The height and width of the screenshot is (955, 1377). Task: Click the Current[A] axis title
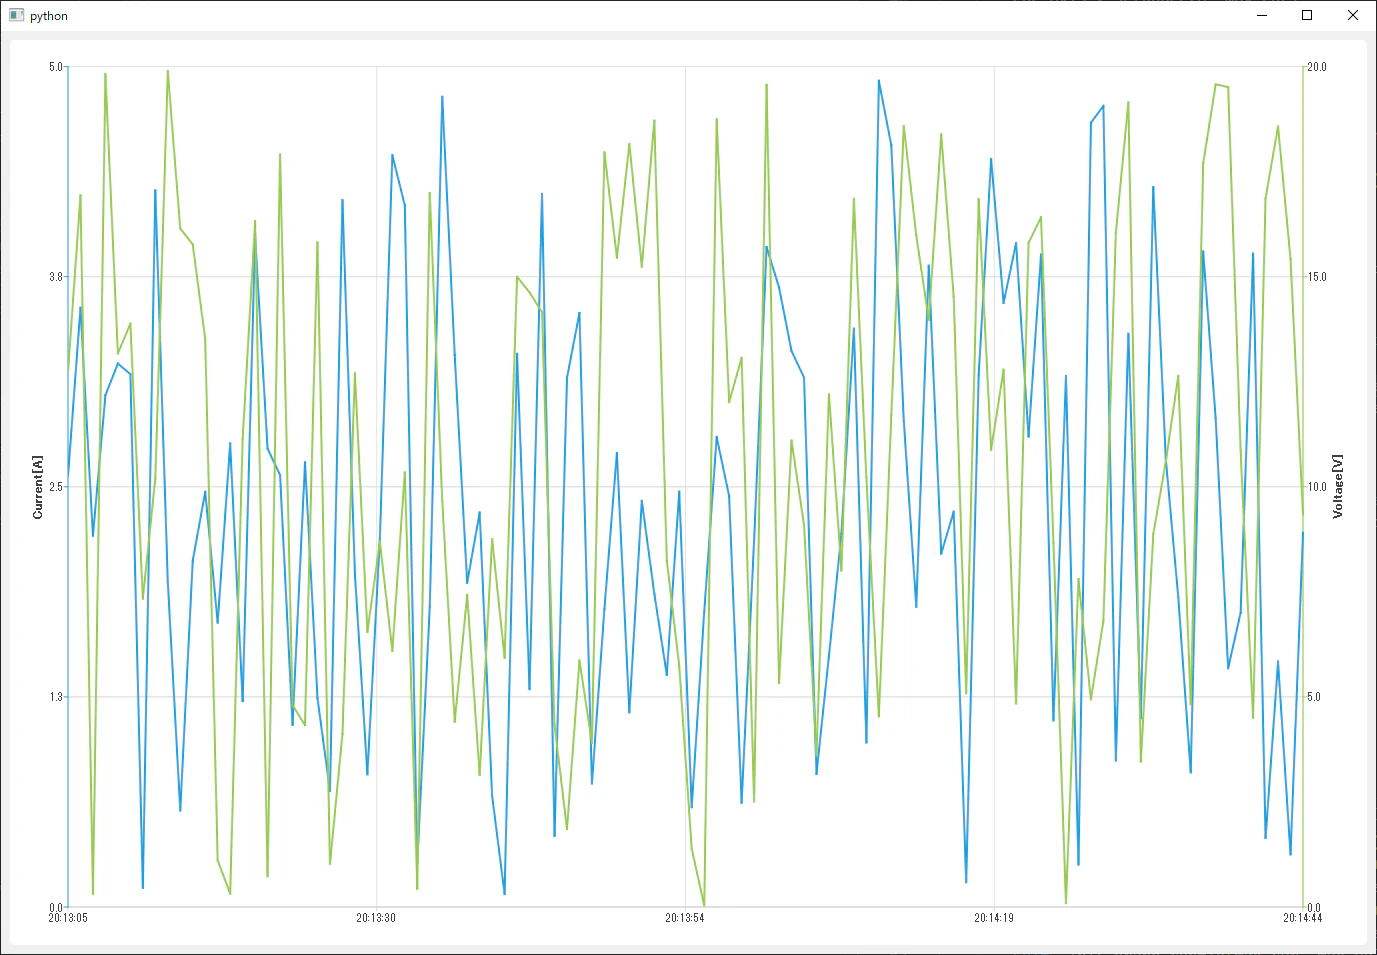click(38, 487)
